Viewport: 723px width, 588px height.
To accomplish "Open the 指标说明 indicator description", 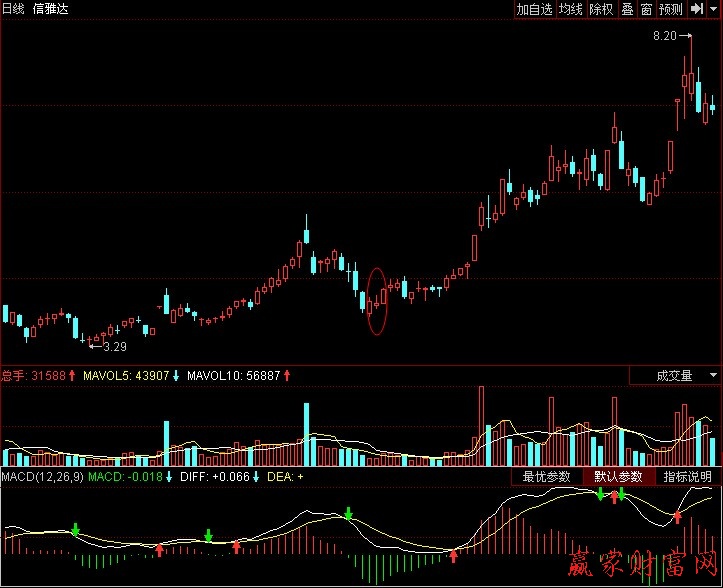I will (688, 477).
